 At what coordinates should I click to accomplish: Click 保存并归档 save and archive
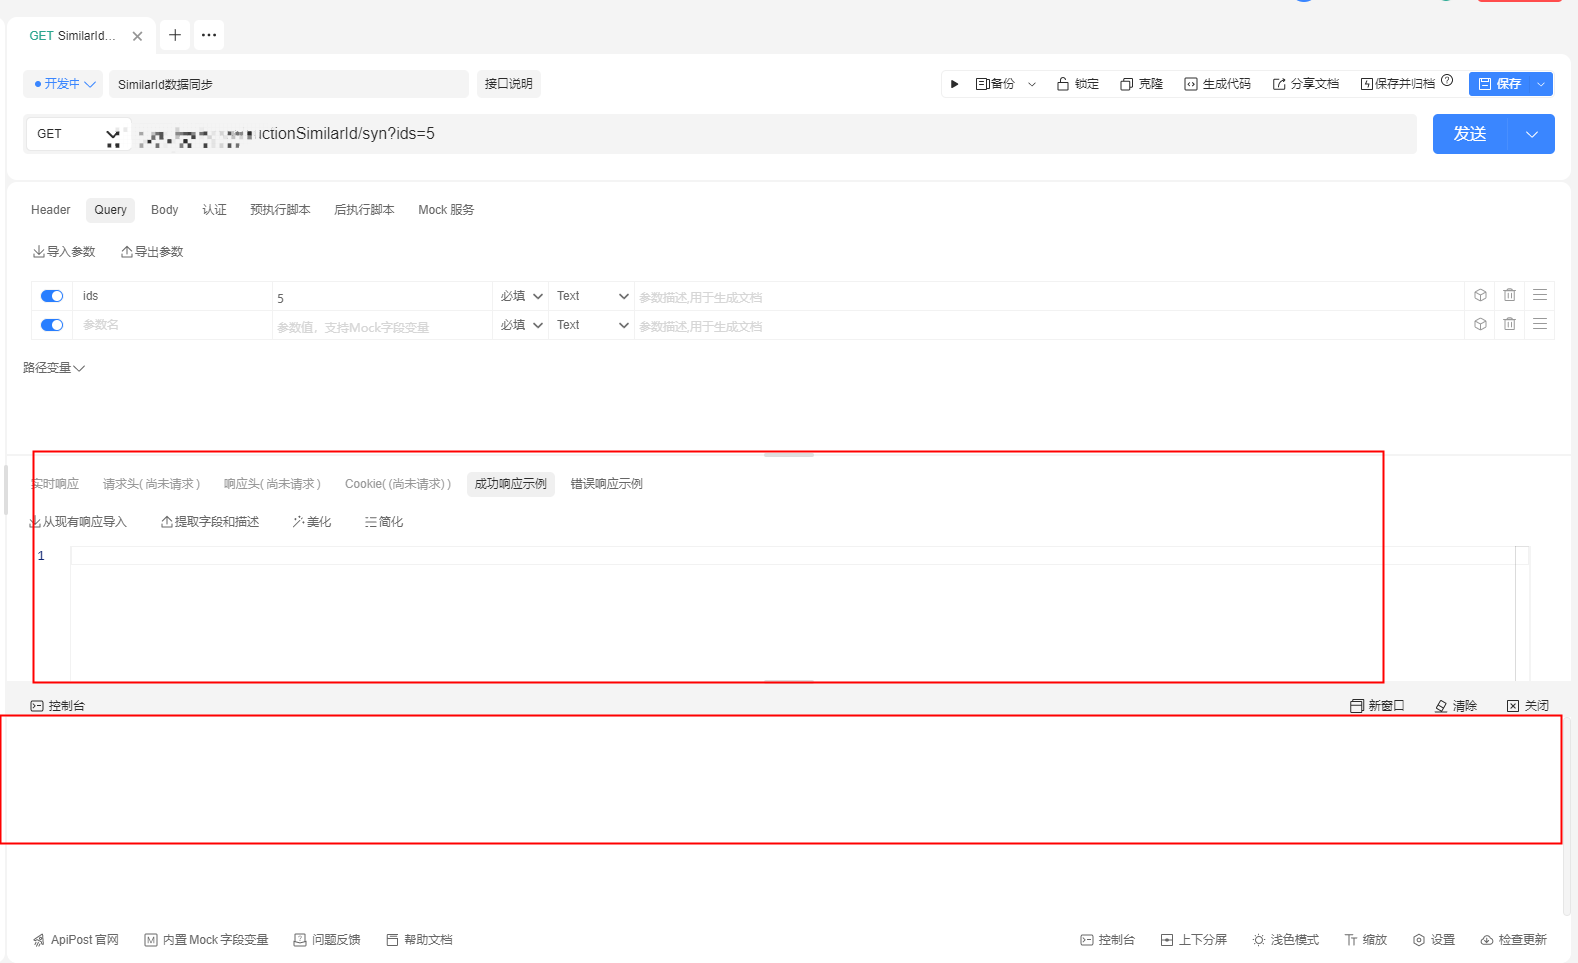(x=1398, y=84)
